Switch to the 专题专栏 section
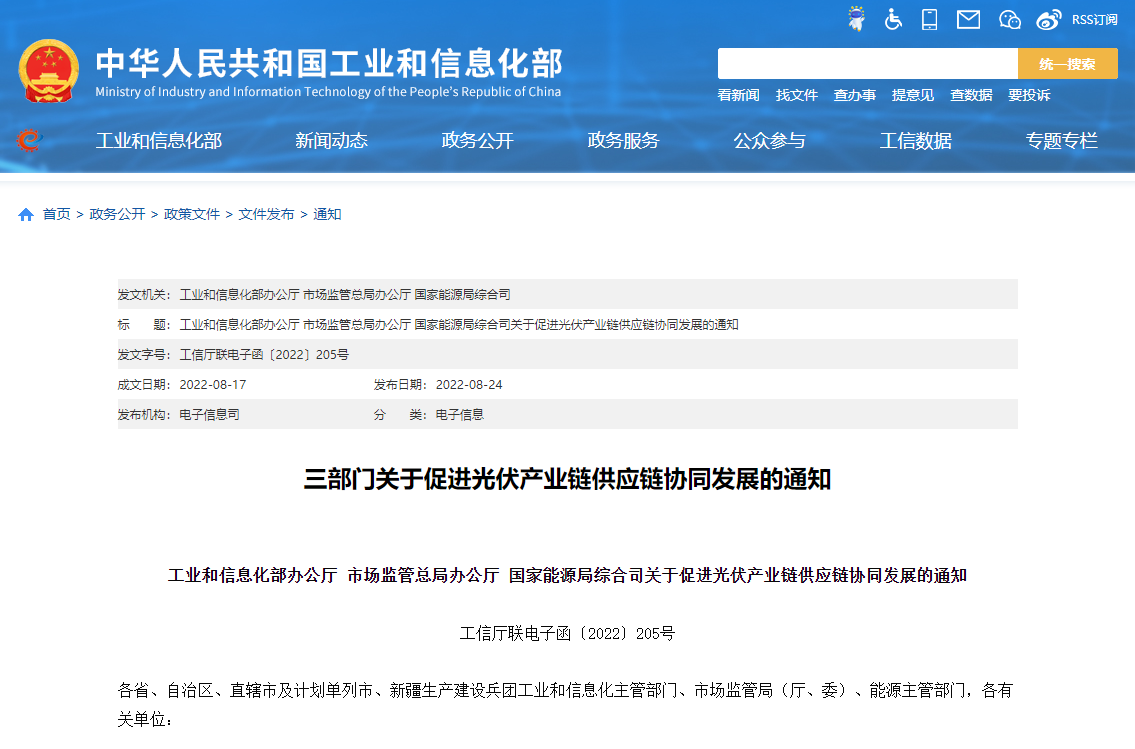Image resolution: width=1135 pixels, height=749 pixels. click(1061, 141)
